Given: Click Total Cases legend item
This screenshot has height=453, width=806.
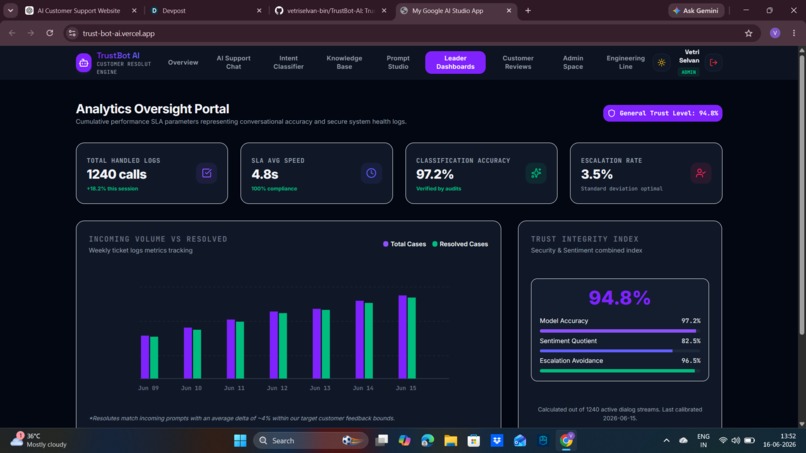Looking at the screenshot, I should pyautogui.click(x=405, y=244).
